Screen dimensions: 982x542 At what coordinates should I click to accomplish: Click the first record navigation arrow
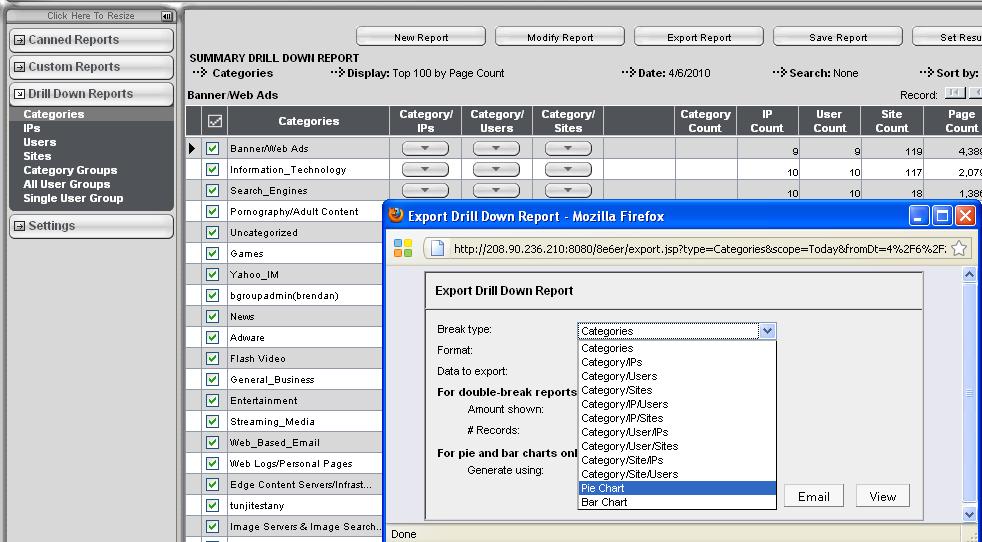[x=954, y=94]
